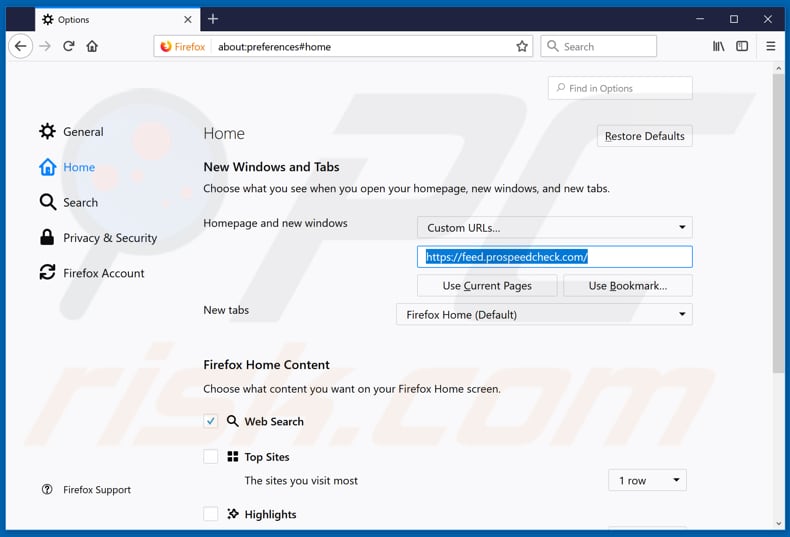Open the Top Sites 1 row dropdown

click(647, 481)
